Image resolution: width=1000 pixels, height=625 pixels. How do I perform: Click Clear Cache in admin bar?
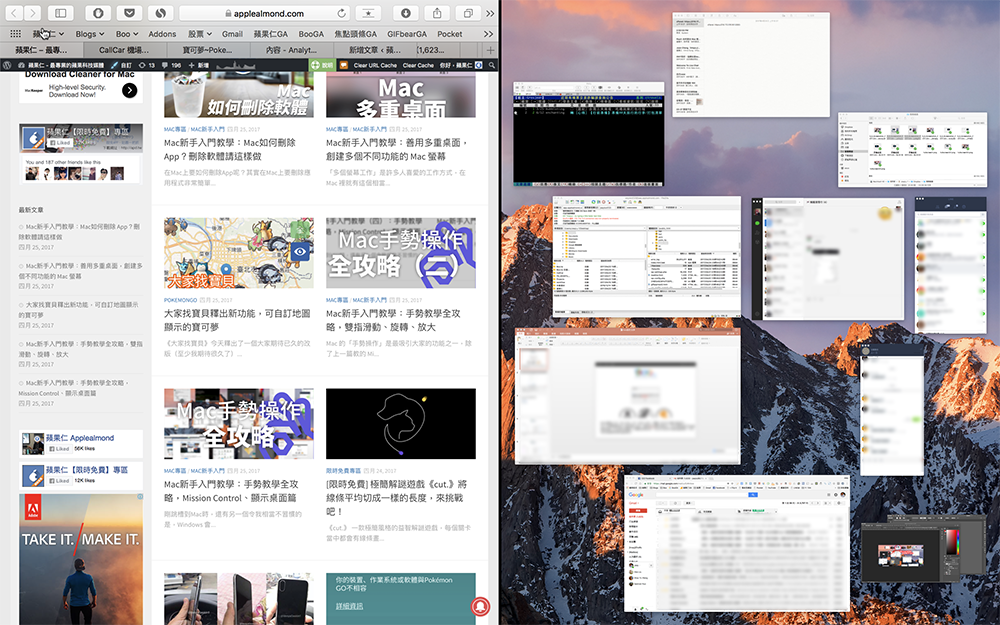[418, 65]
